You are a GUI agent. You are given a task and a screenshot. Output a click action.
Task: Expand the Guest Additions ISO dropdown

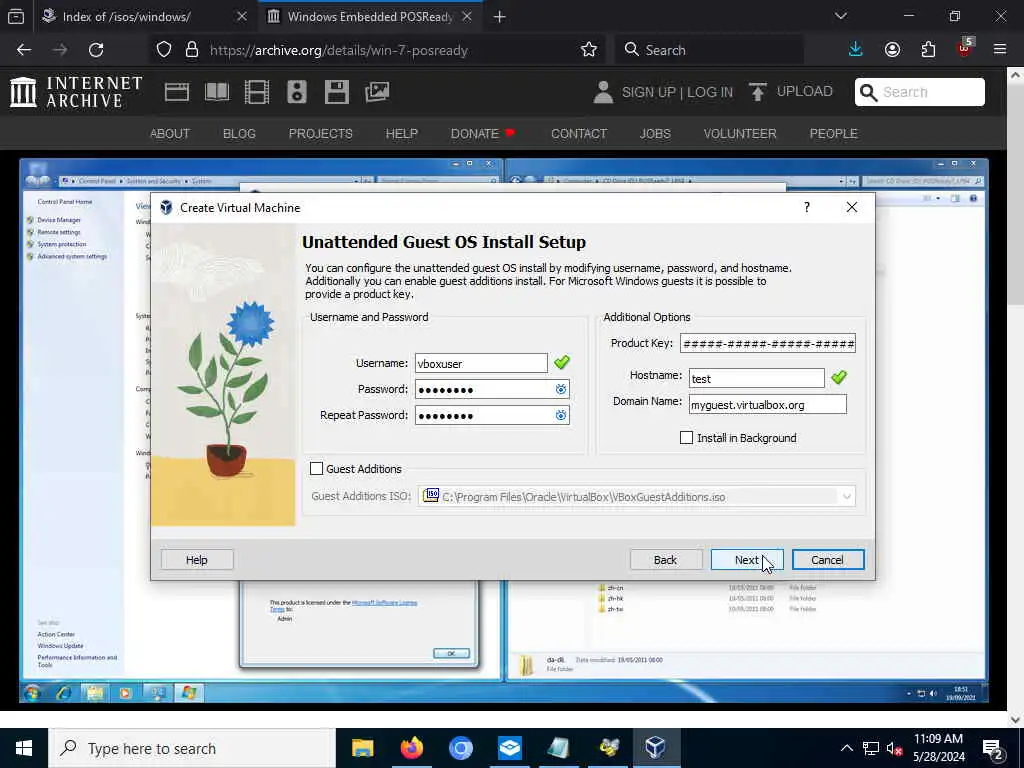(x=846, y=497)
